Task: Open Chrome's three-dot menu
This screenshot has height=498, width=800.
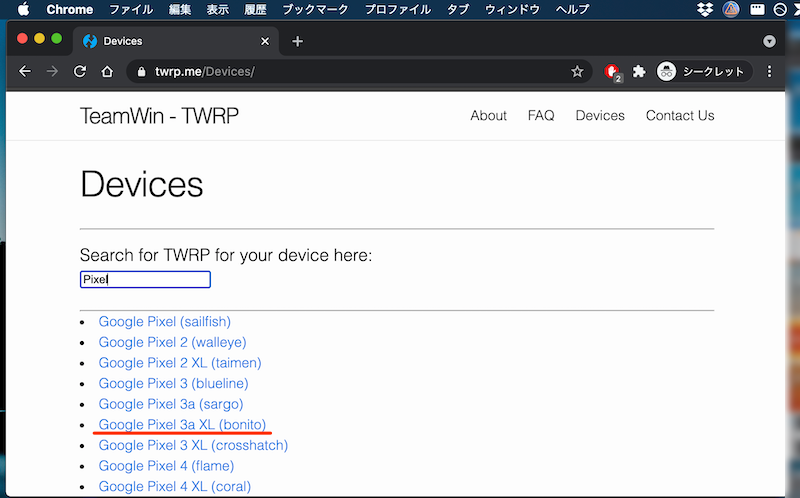Action: click(769, 71)
